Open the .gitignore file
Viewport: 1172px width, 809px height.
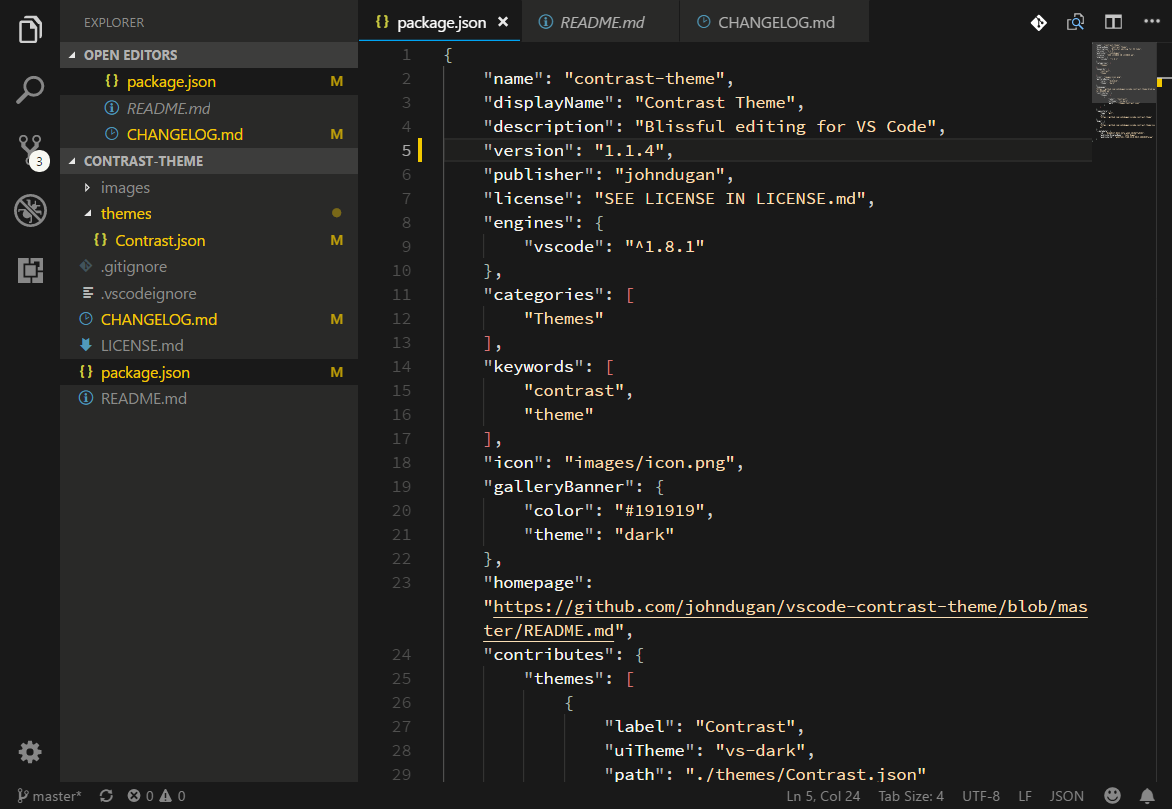[209, 267]
